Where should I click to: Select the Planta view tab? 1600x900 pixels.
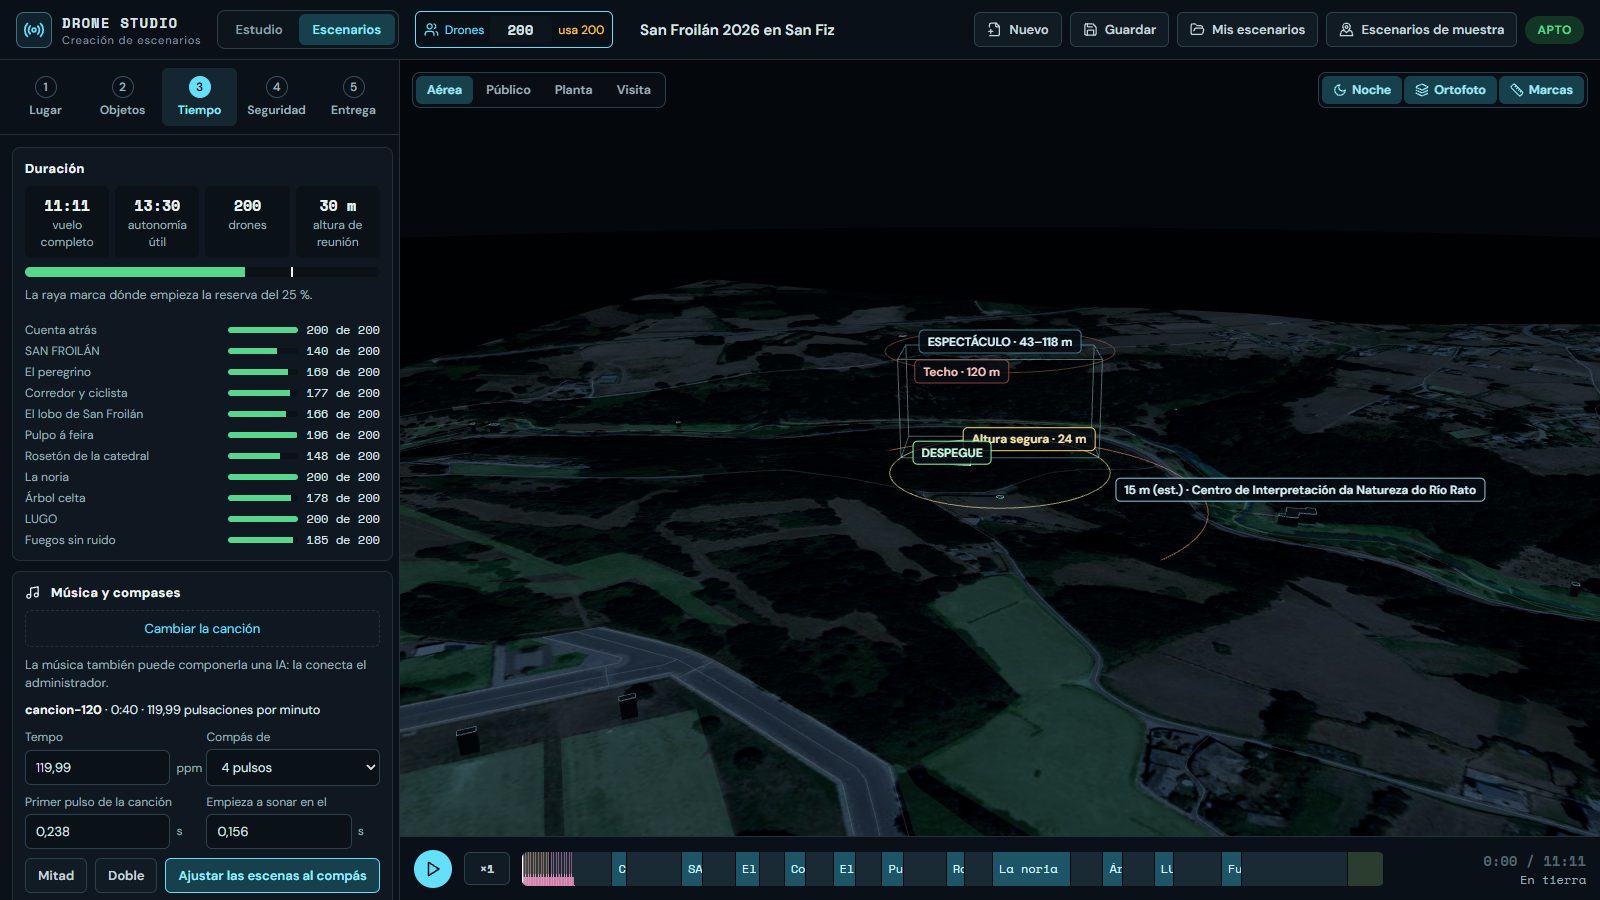pos(573,90)
